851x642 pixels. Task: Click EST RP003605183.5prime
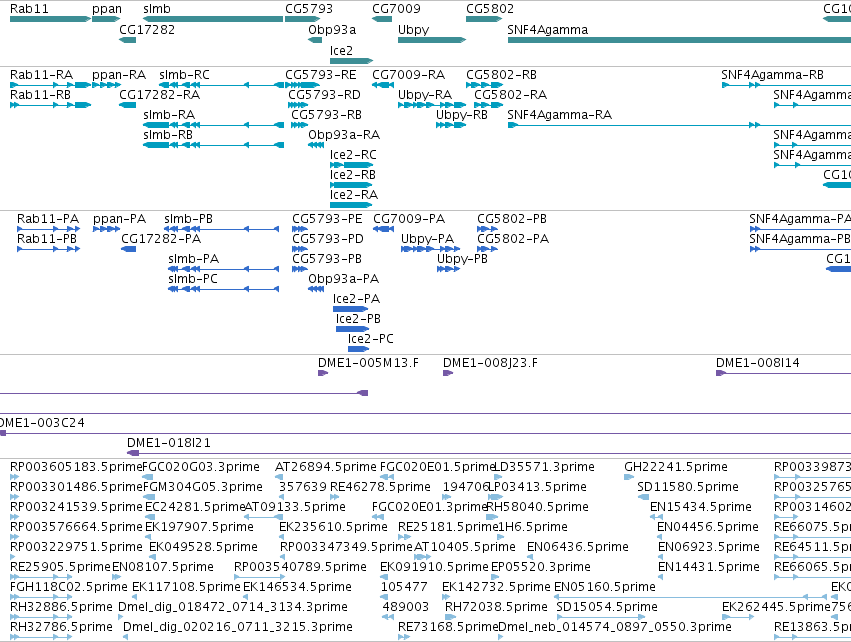(76, 467)
